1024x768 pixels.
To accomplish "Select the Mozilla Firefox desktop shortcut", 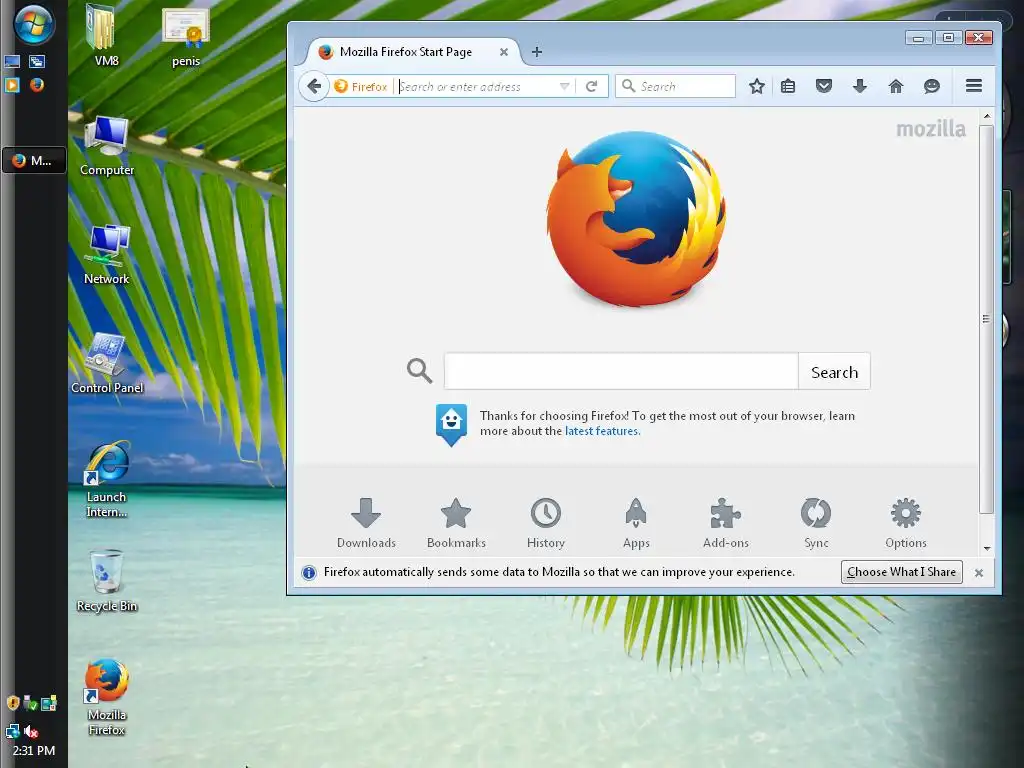I will click(106, 697).
